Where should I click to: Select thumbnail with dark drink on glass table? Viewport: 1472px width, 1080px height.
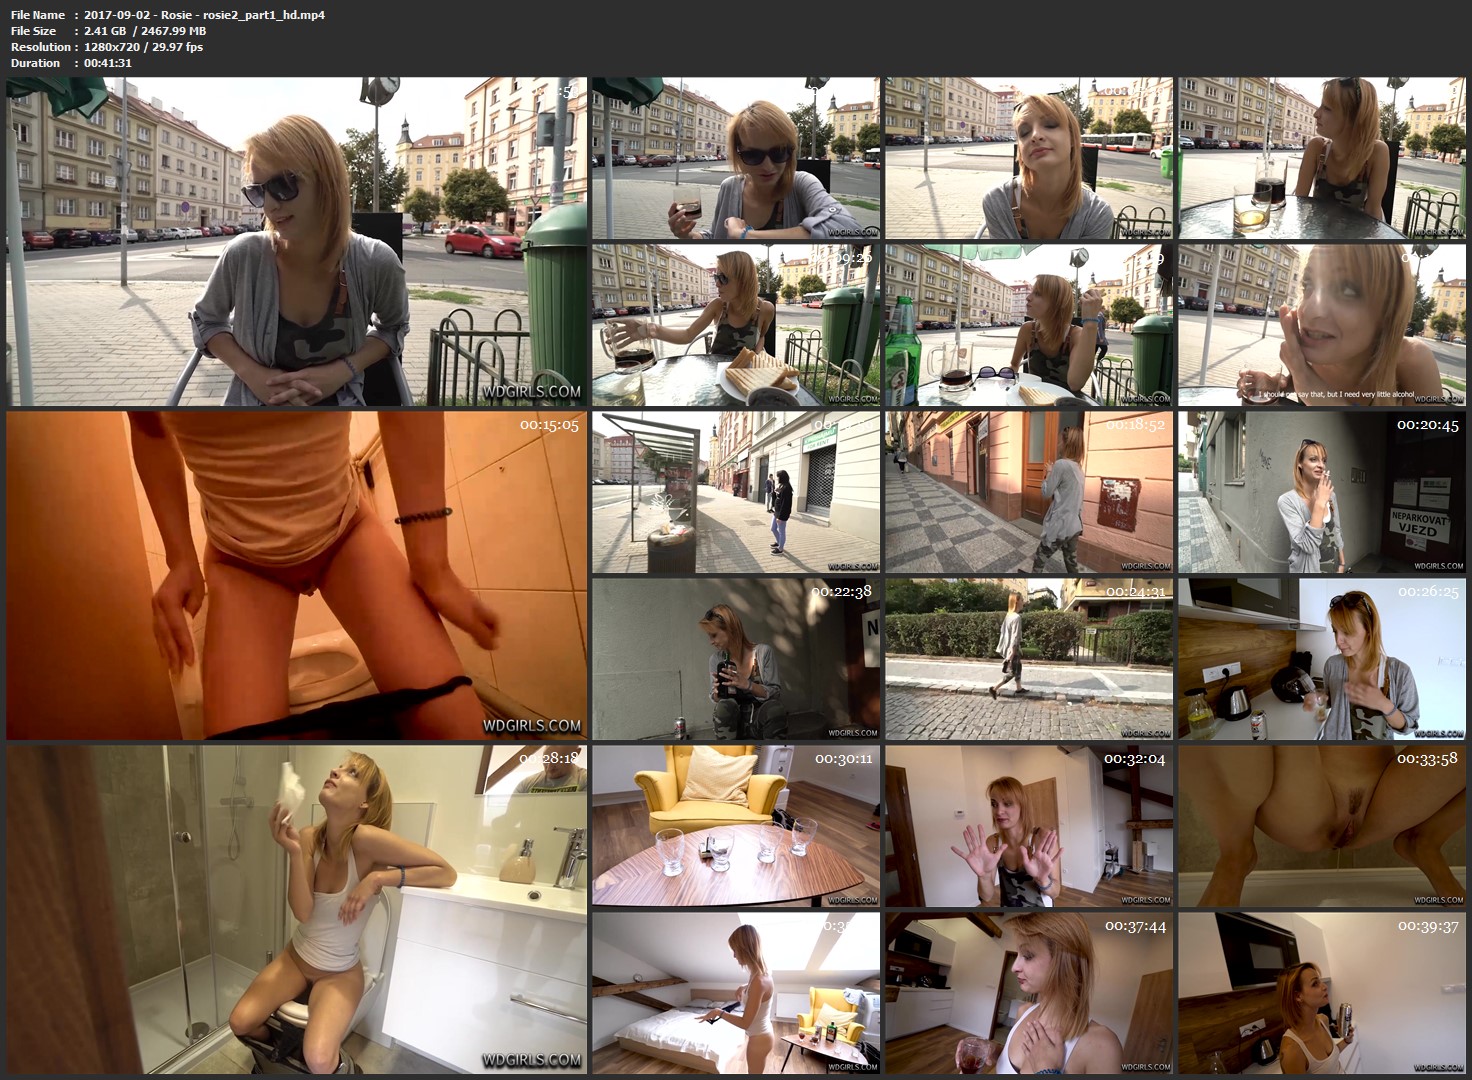pyautogui.click(x=1321, y=158)
